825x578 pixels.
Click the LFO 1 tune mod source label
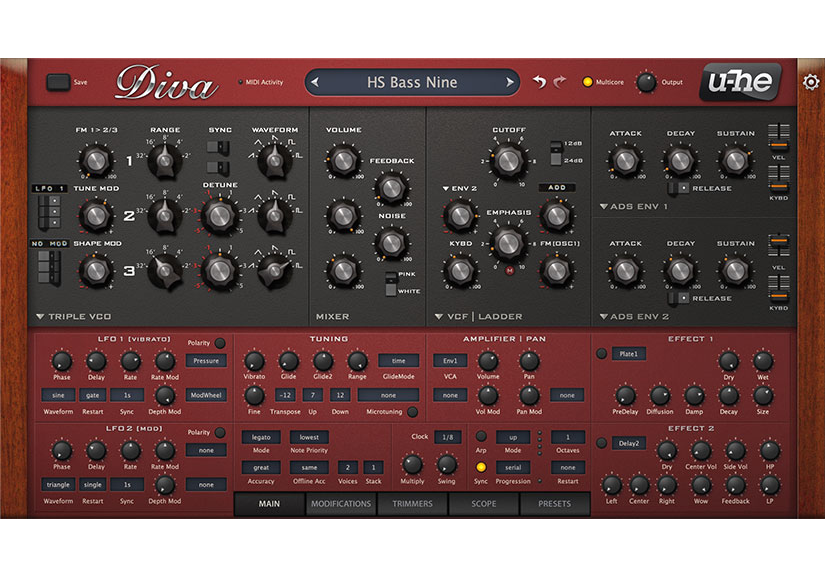click(x=49, y=188)
